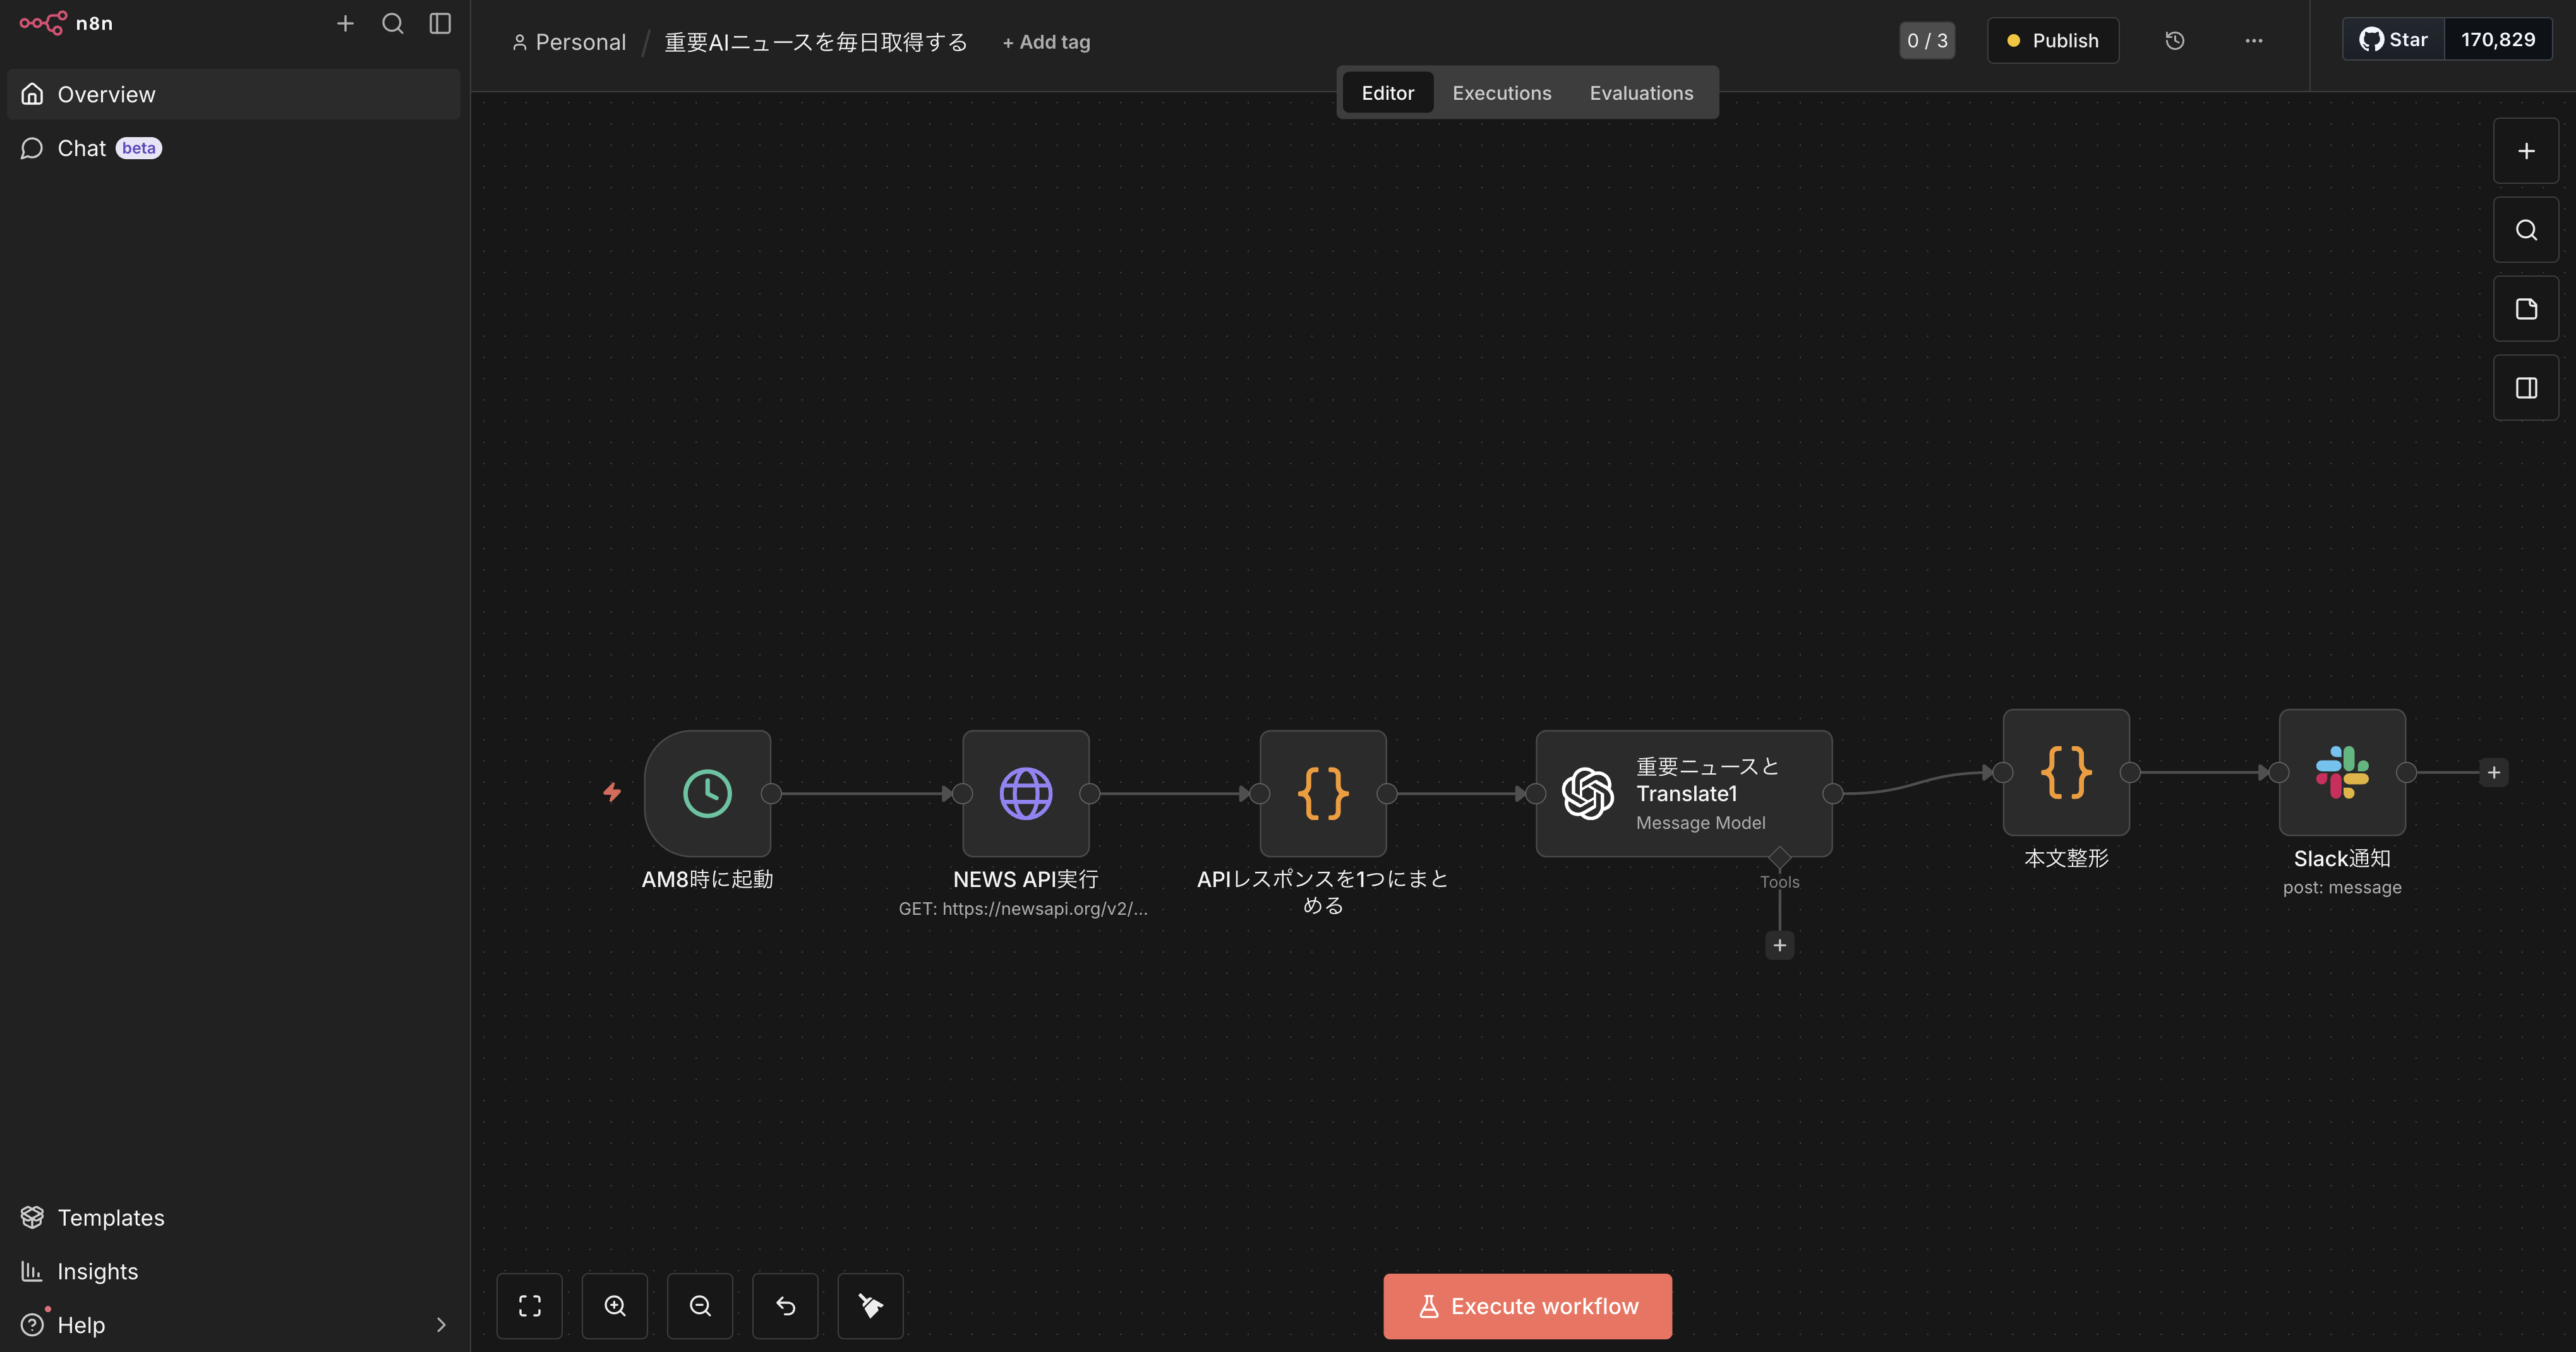
Task: Switch to the Evaluations tab
Action: [x=1640, y=93]
